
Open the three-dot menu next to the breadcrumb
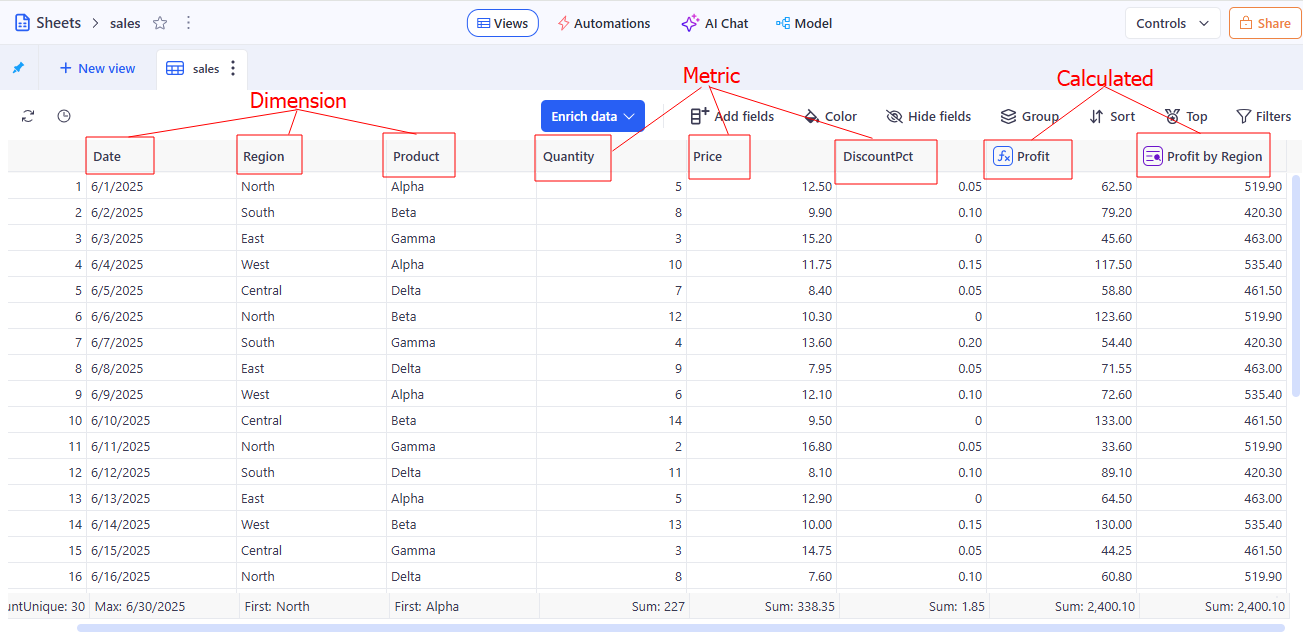pos(189,23)
